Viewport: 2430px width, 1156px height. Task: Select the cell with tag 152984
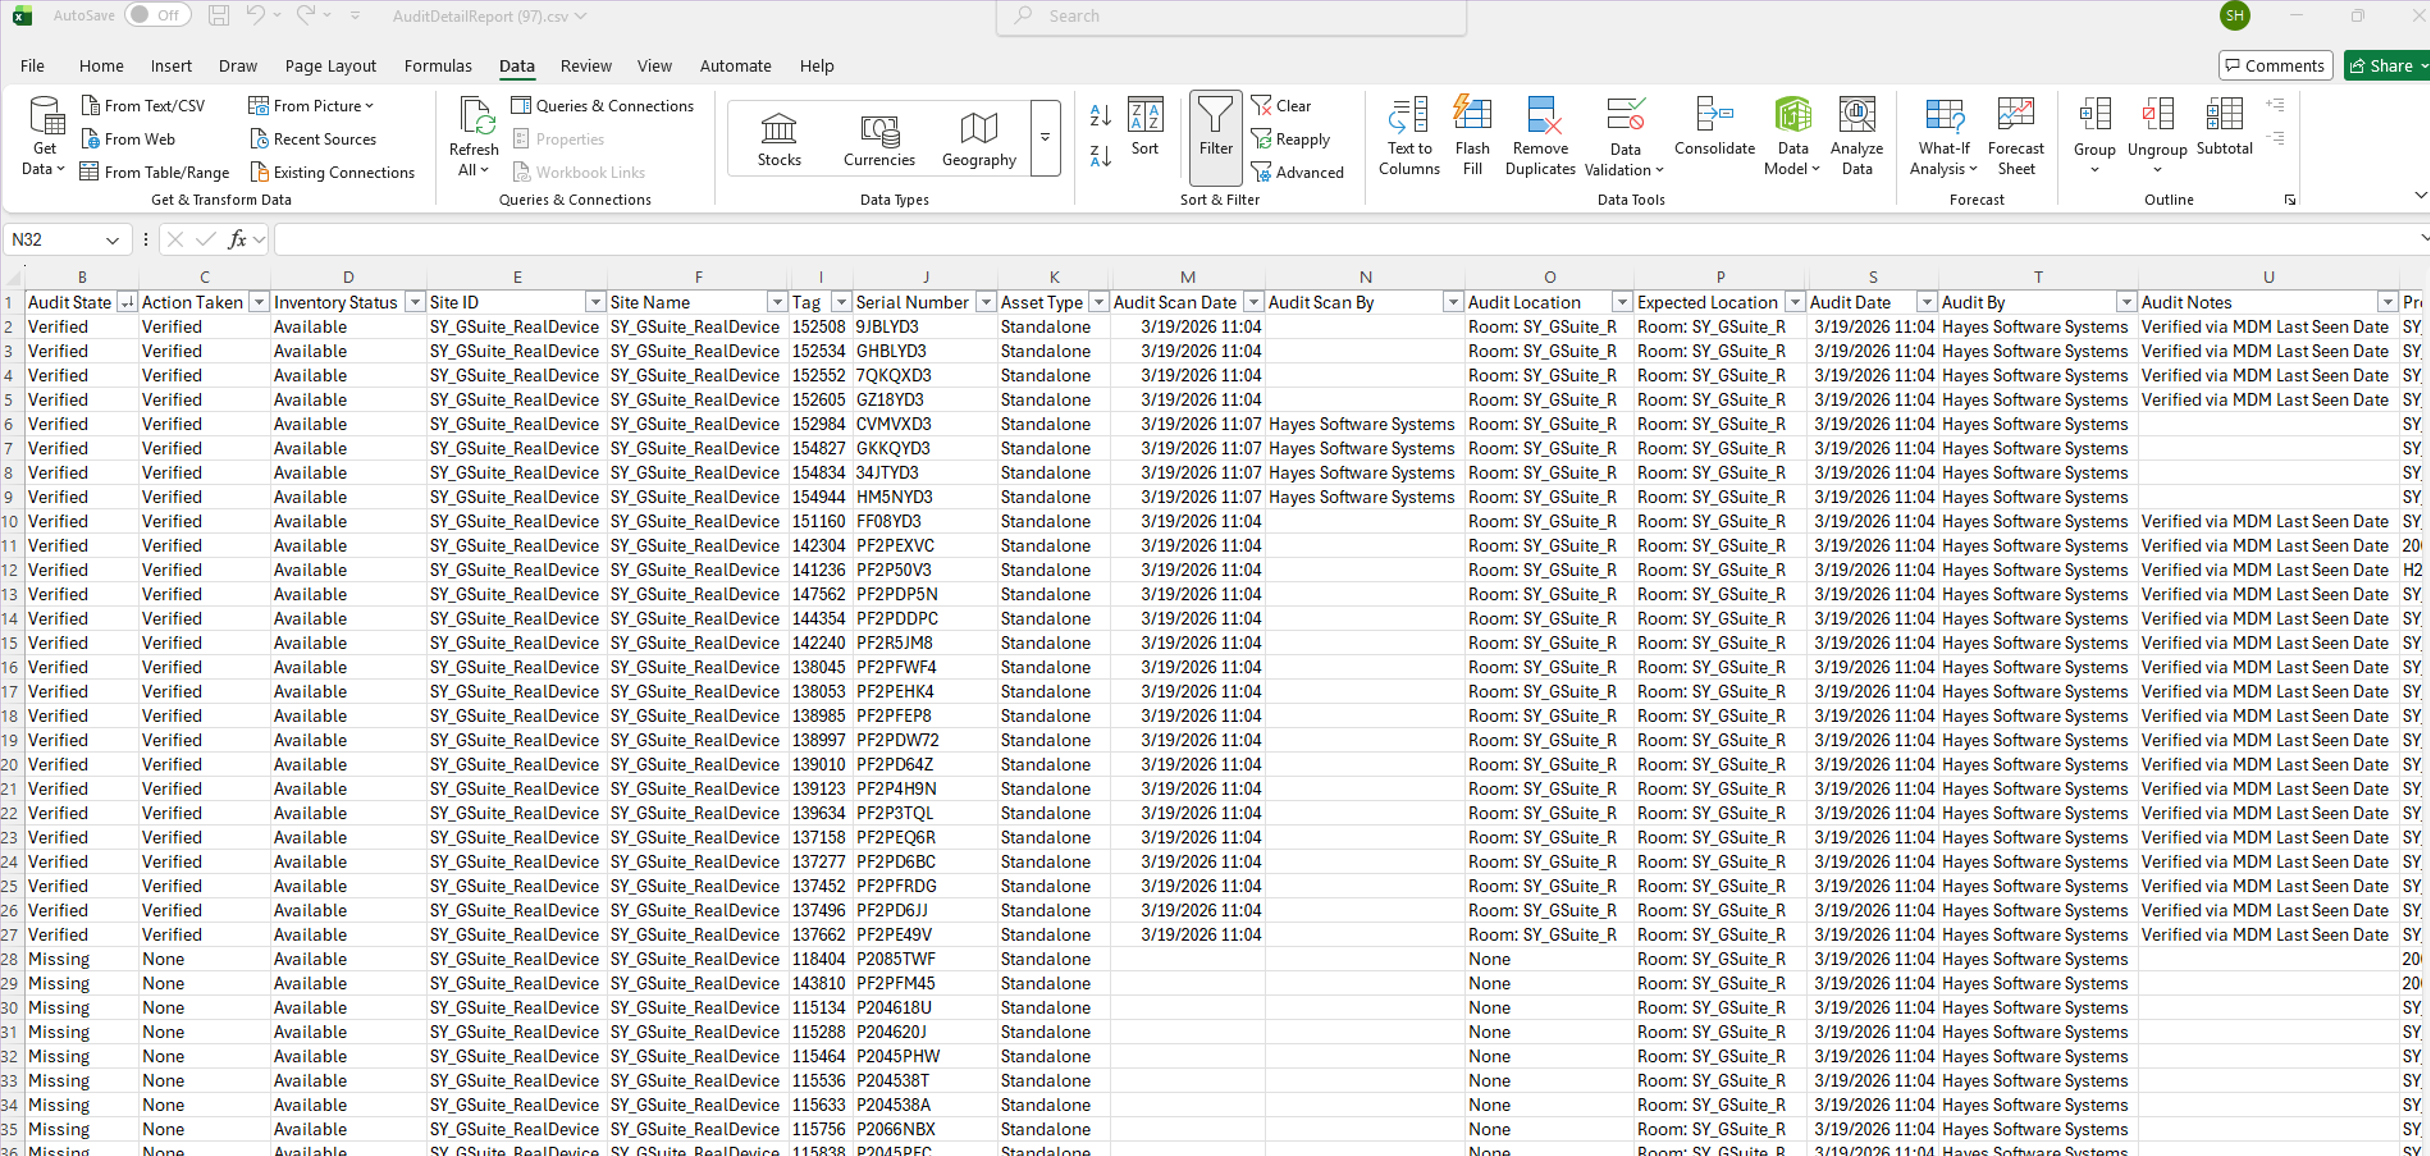coord(819,424)
